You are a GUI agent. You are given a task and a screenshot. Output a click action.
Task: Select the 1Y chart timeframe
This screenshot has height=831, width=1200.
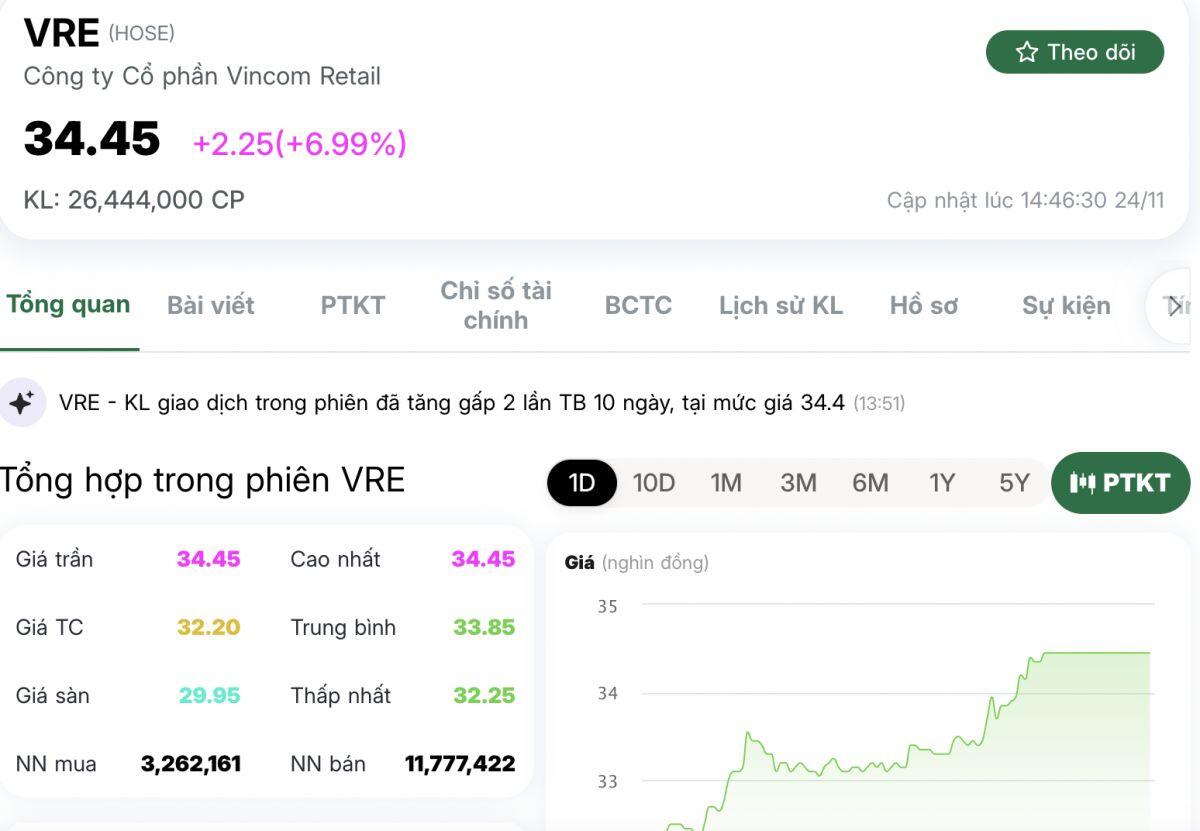point(941,482)
